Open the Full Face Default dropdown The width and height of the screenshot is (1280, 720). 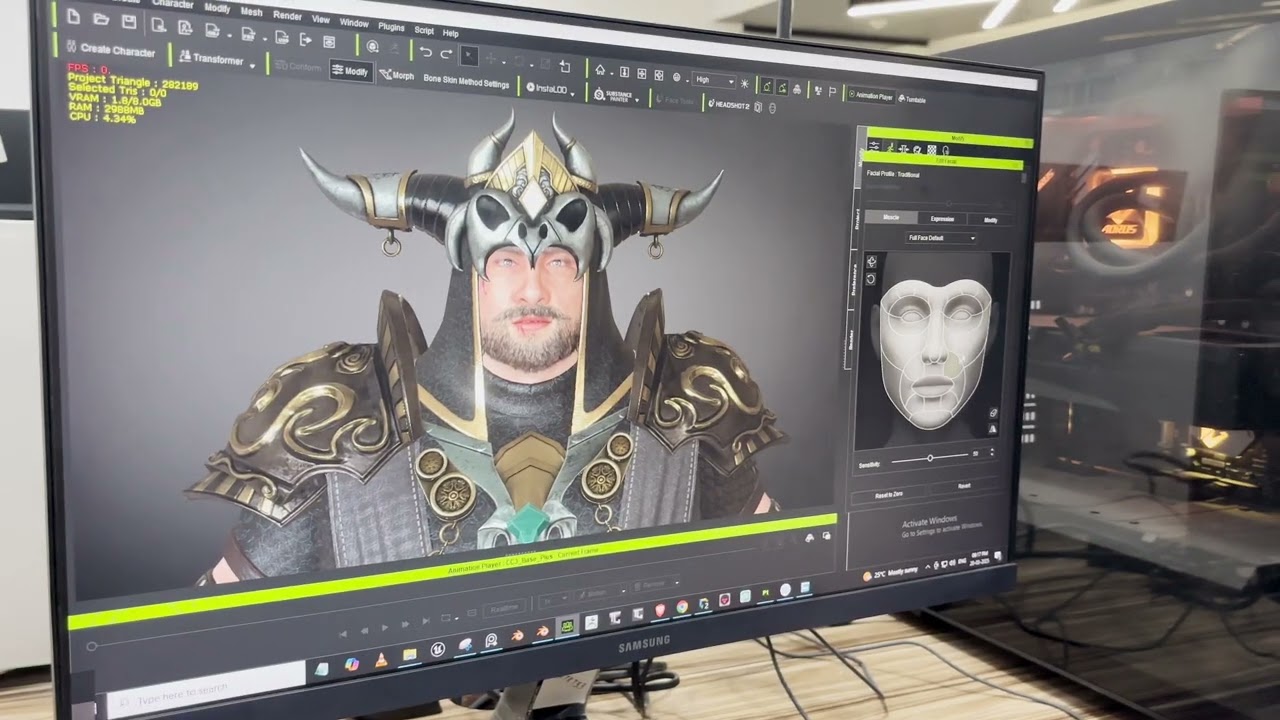941,238
